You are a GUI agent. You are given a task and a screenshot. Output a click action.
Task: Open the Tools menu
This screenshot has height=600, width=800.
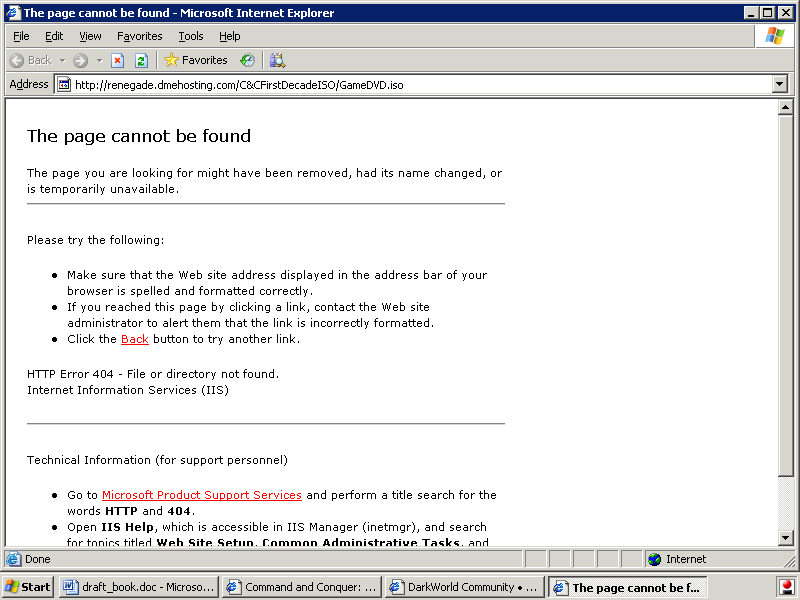(190, 36)
